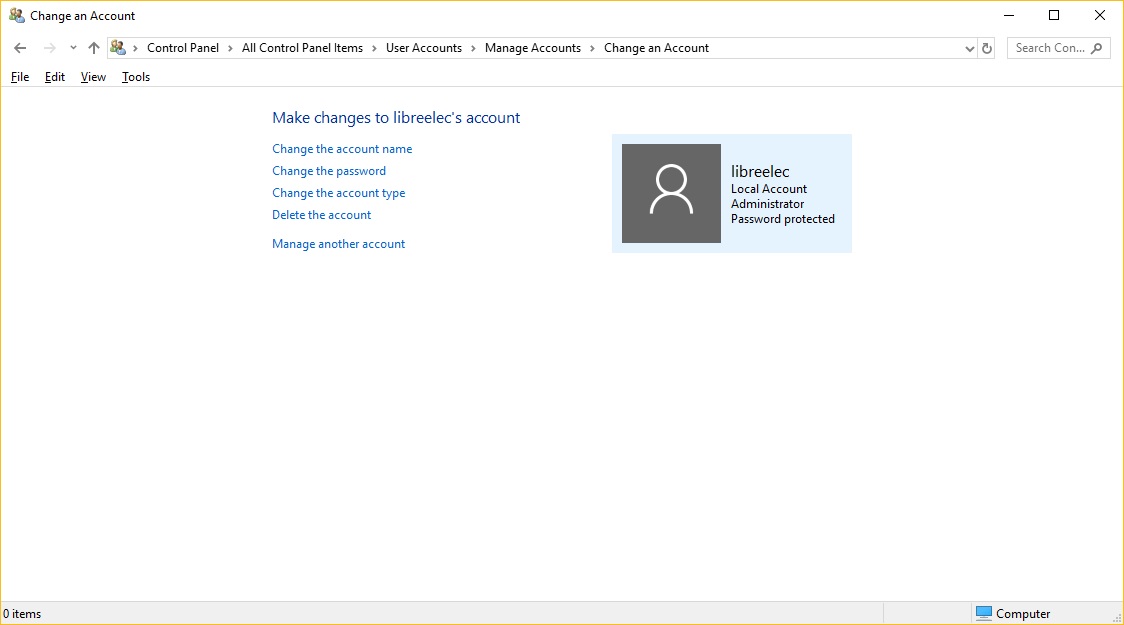Go to Manage another account
Viewport: 1124px width, 625px height.
(x=338, y=244)
